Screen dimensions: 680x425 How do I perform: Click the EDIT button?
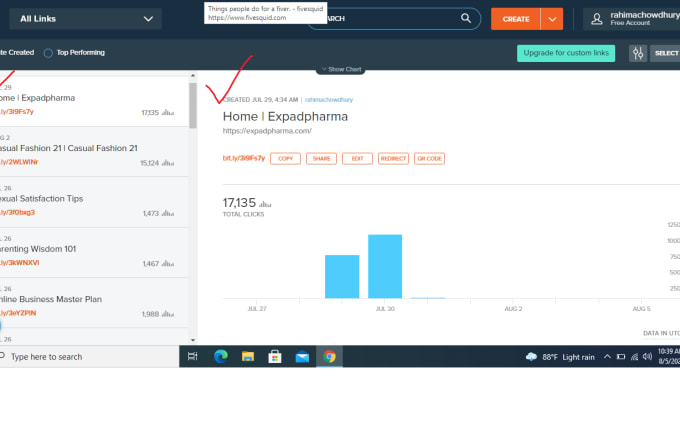pos(357,159)
